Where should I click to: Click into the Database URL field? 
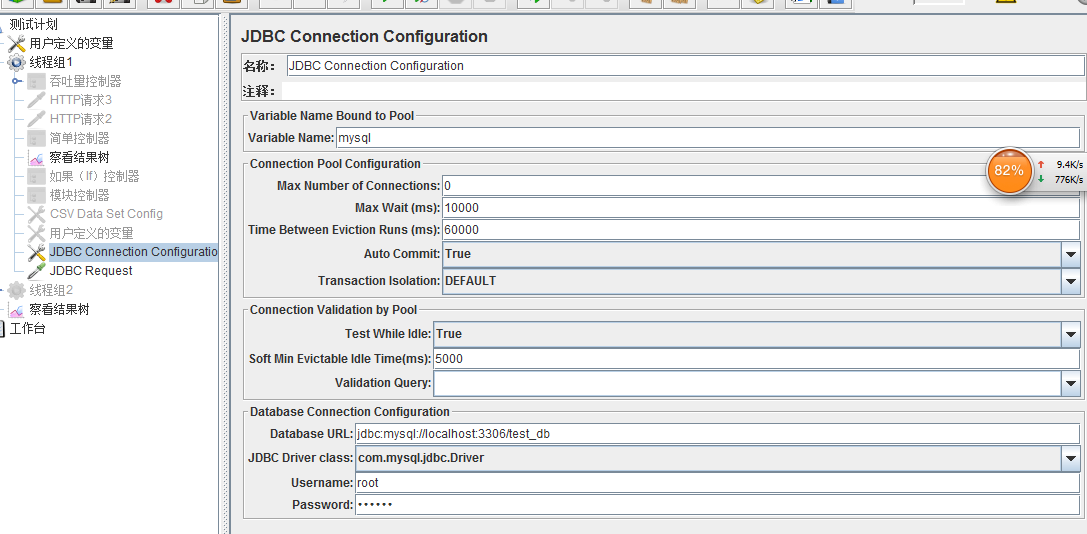point(715,434)
